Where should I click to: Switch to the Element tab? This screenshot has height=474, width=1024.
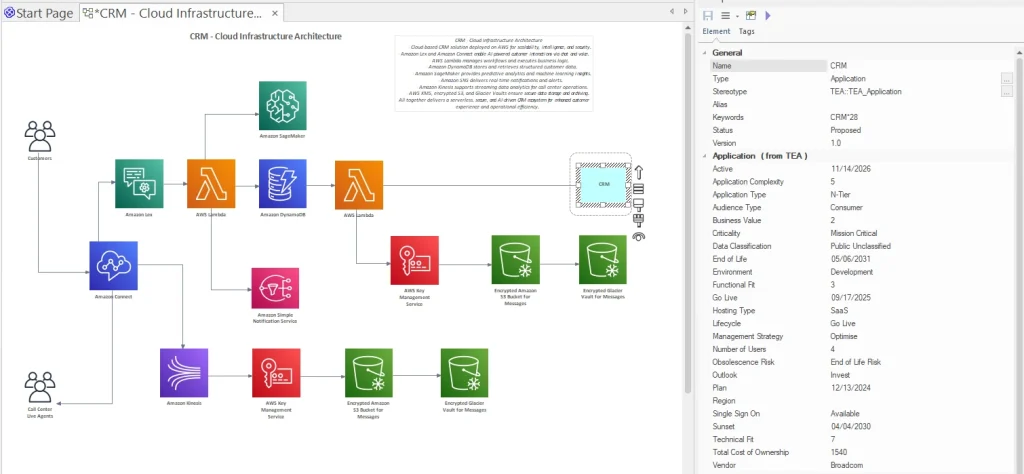[716, 31]
